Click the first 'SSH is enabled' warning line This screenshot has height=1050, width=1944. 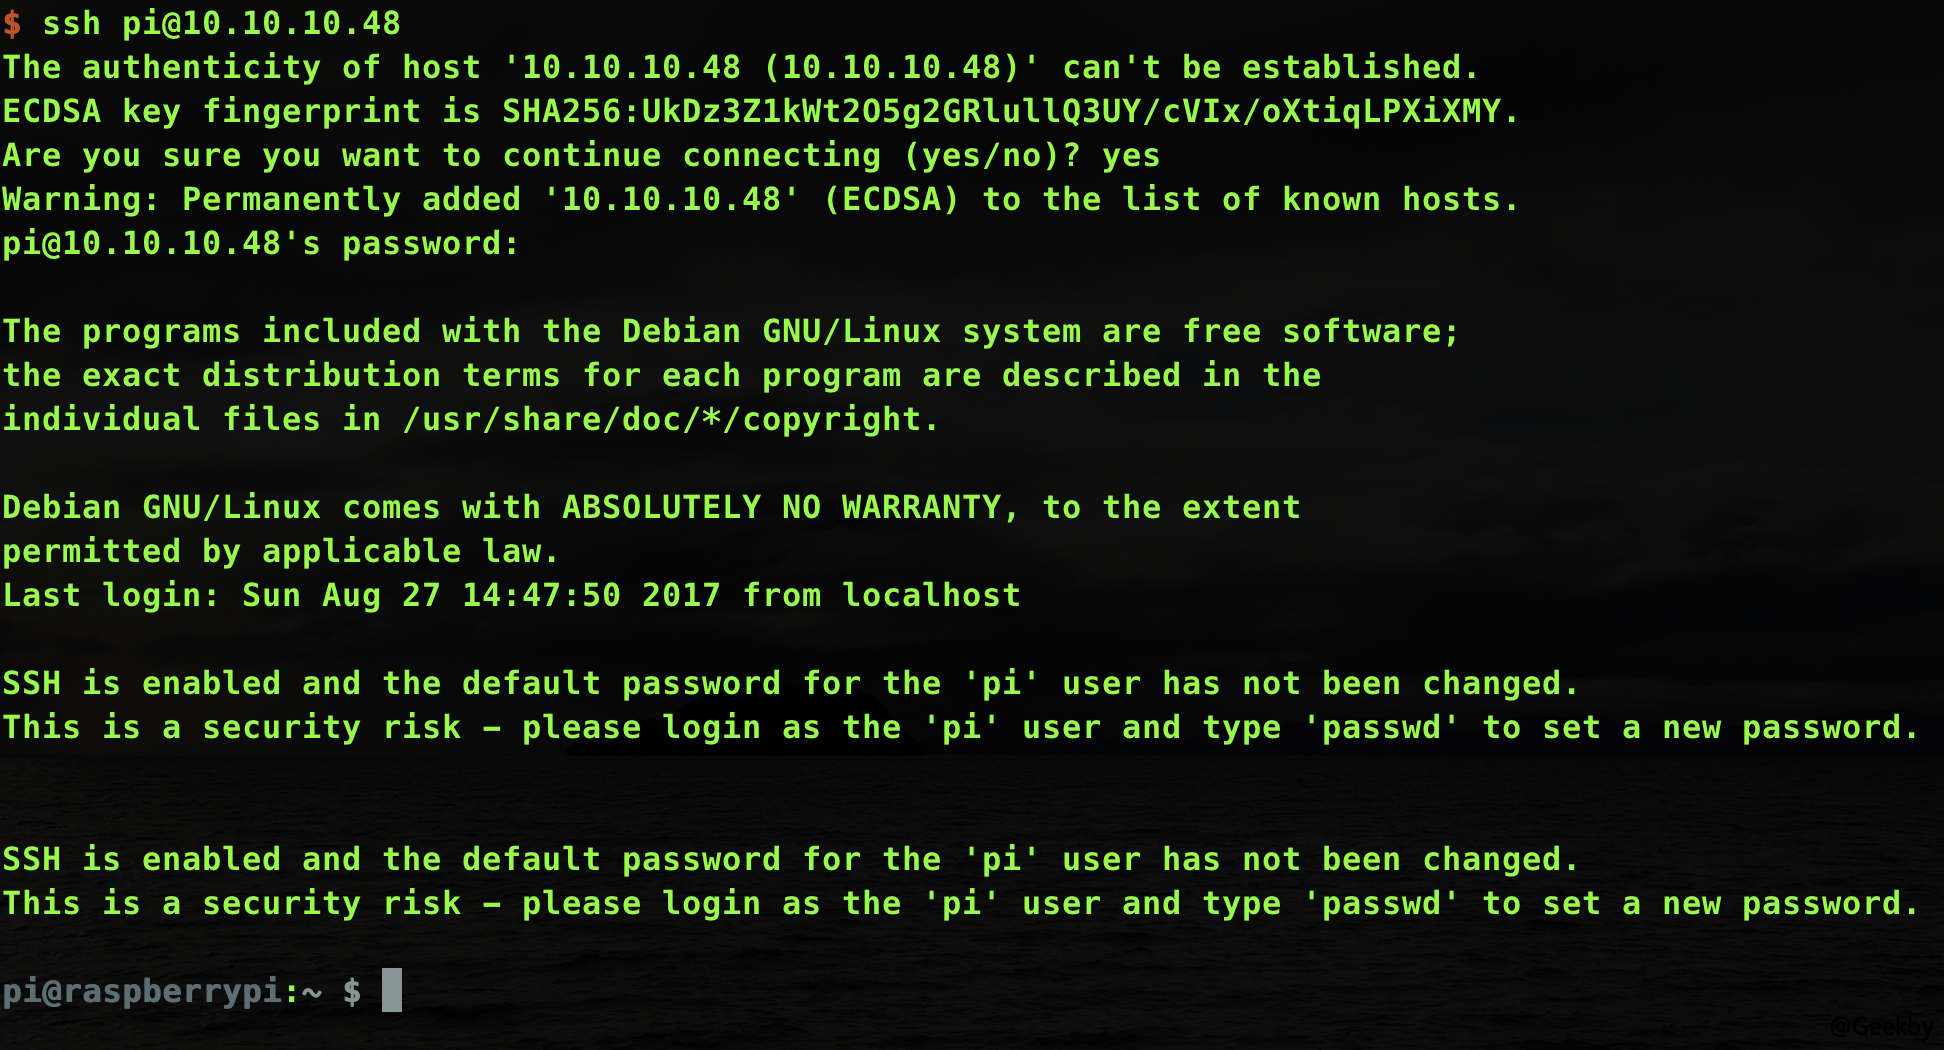791,683
